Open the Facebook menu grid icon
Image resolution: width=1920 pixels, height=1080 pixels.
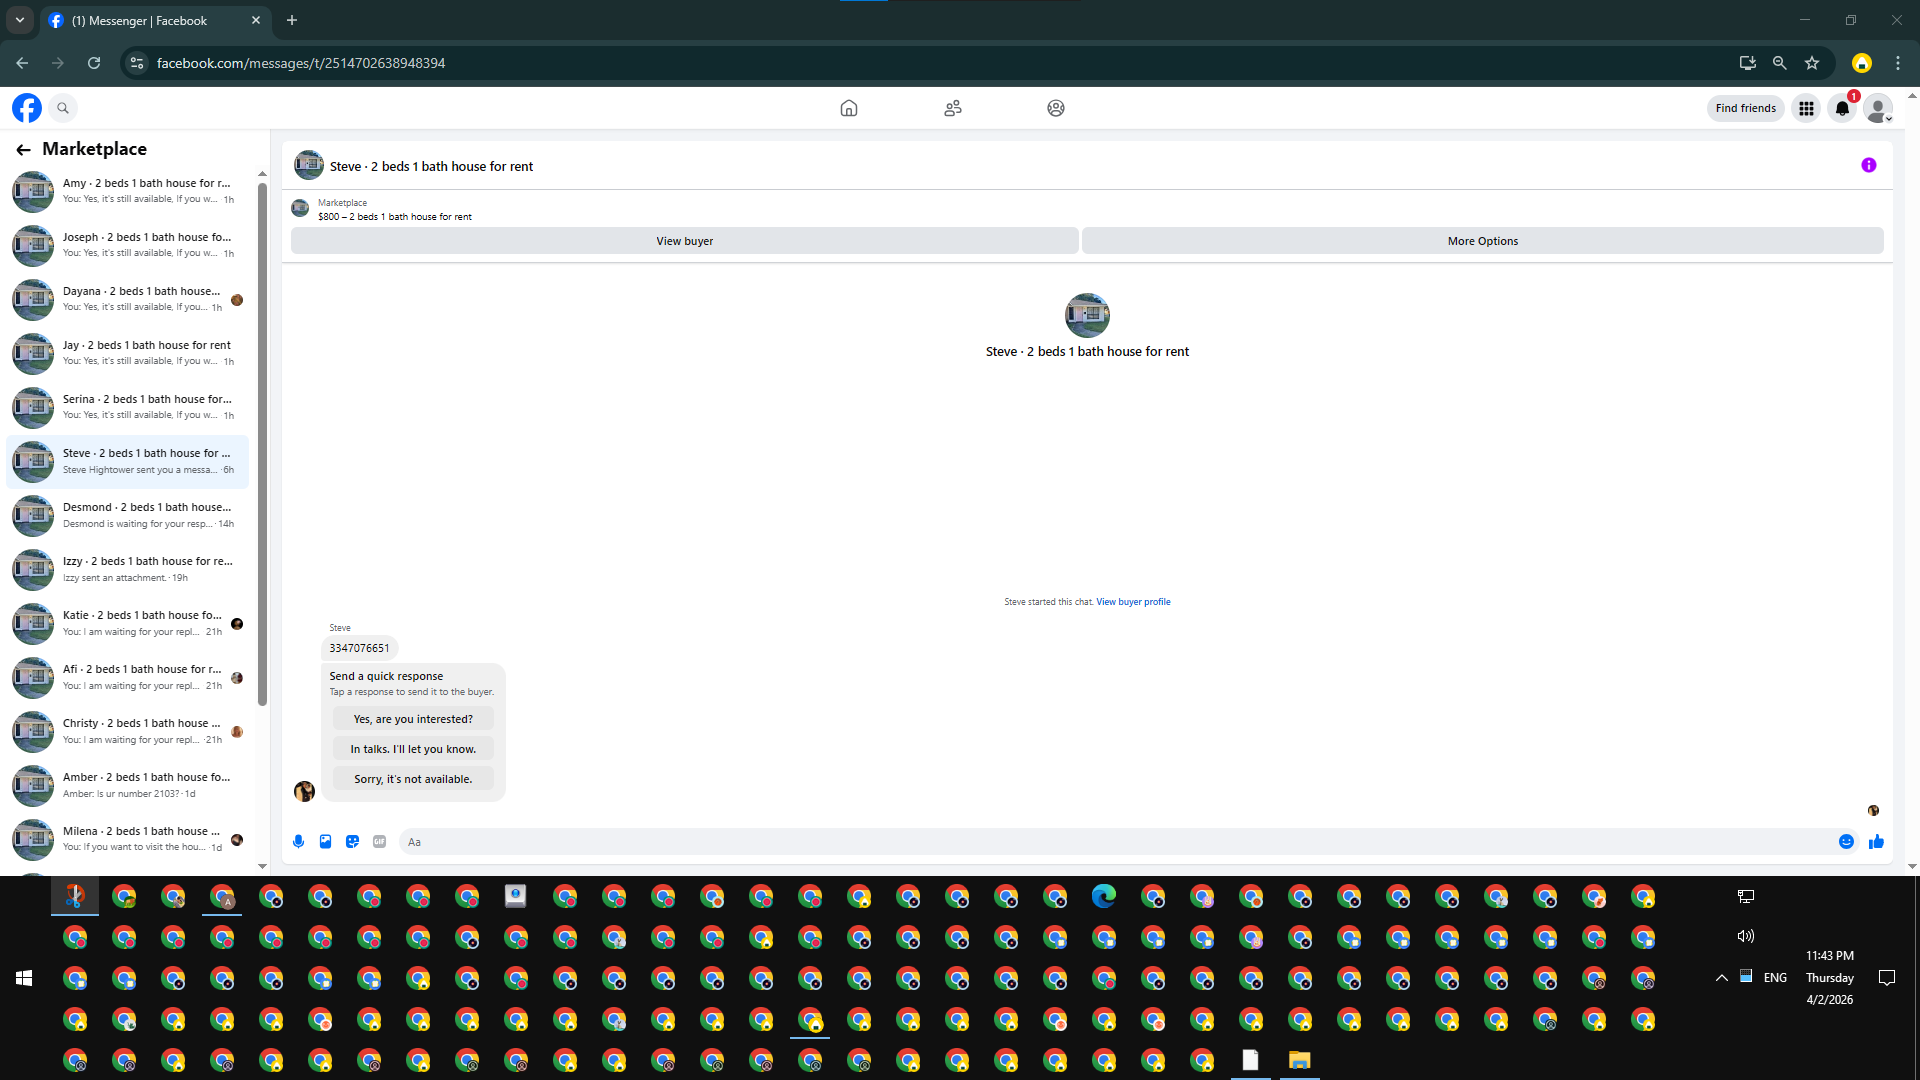[1806, 108]
